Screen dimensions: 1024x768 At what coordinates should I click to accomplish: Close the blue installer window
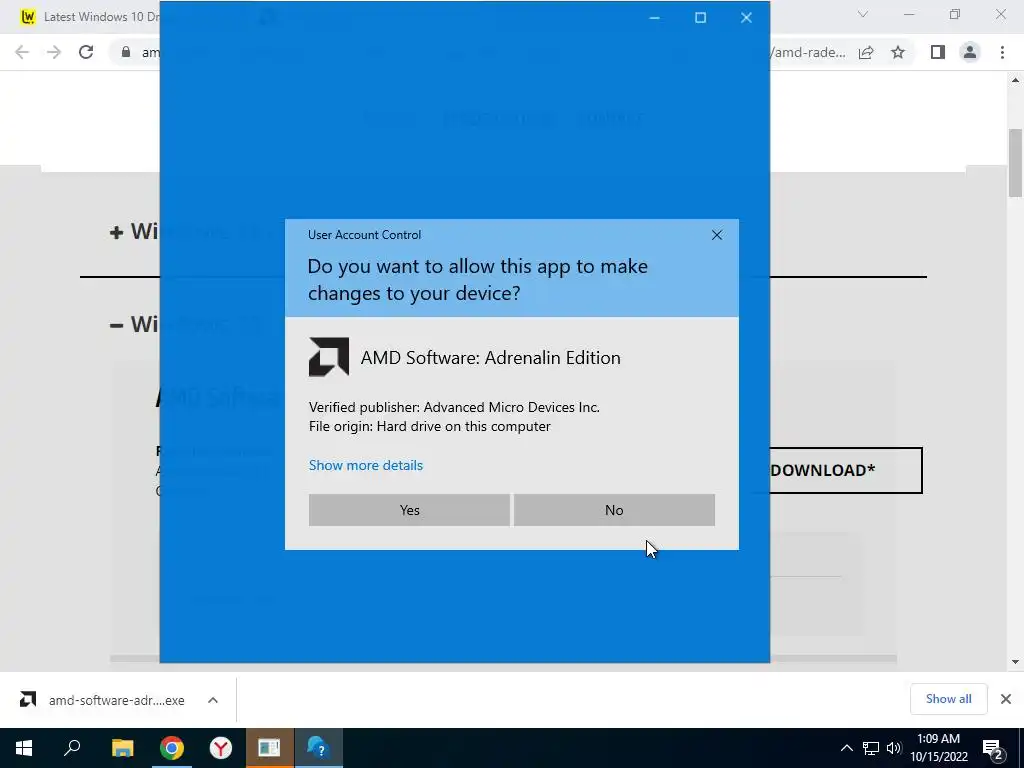click(x=746, y=18)
